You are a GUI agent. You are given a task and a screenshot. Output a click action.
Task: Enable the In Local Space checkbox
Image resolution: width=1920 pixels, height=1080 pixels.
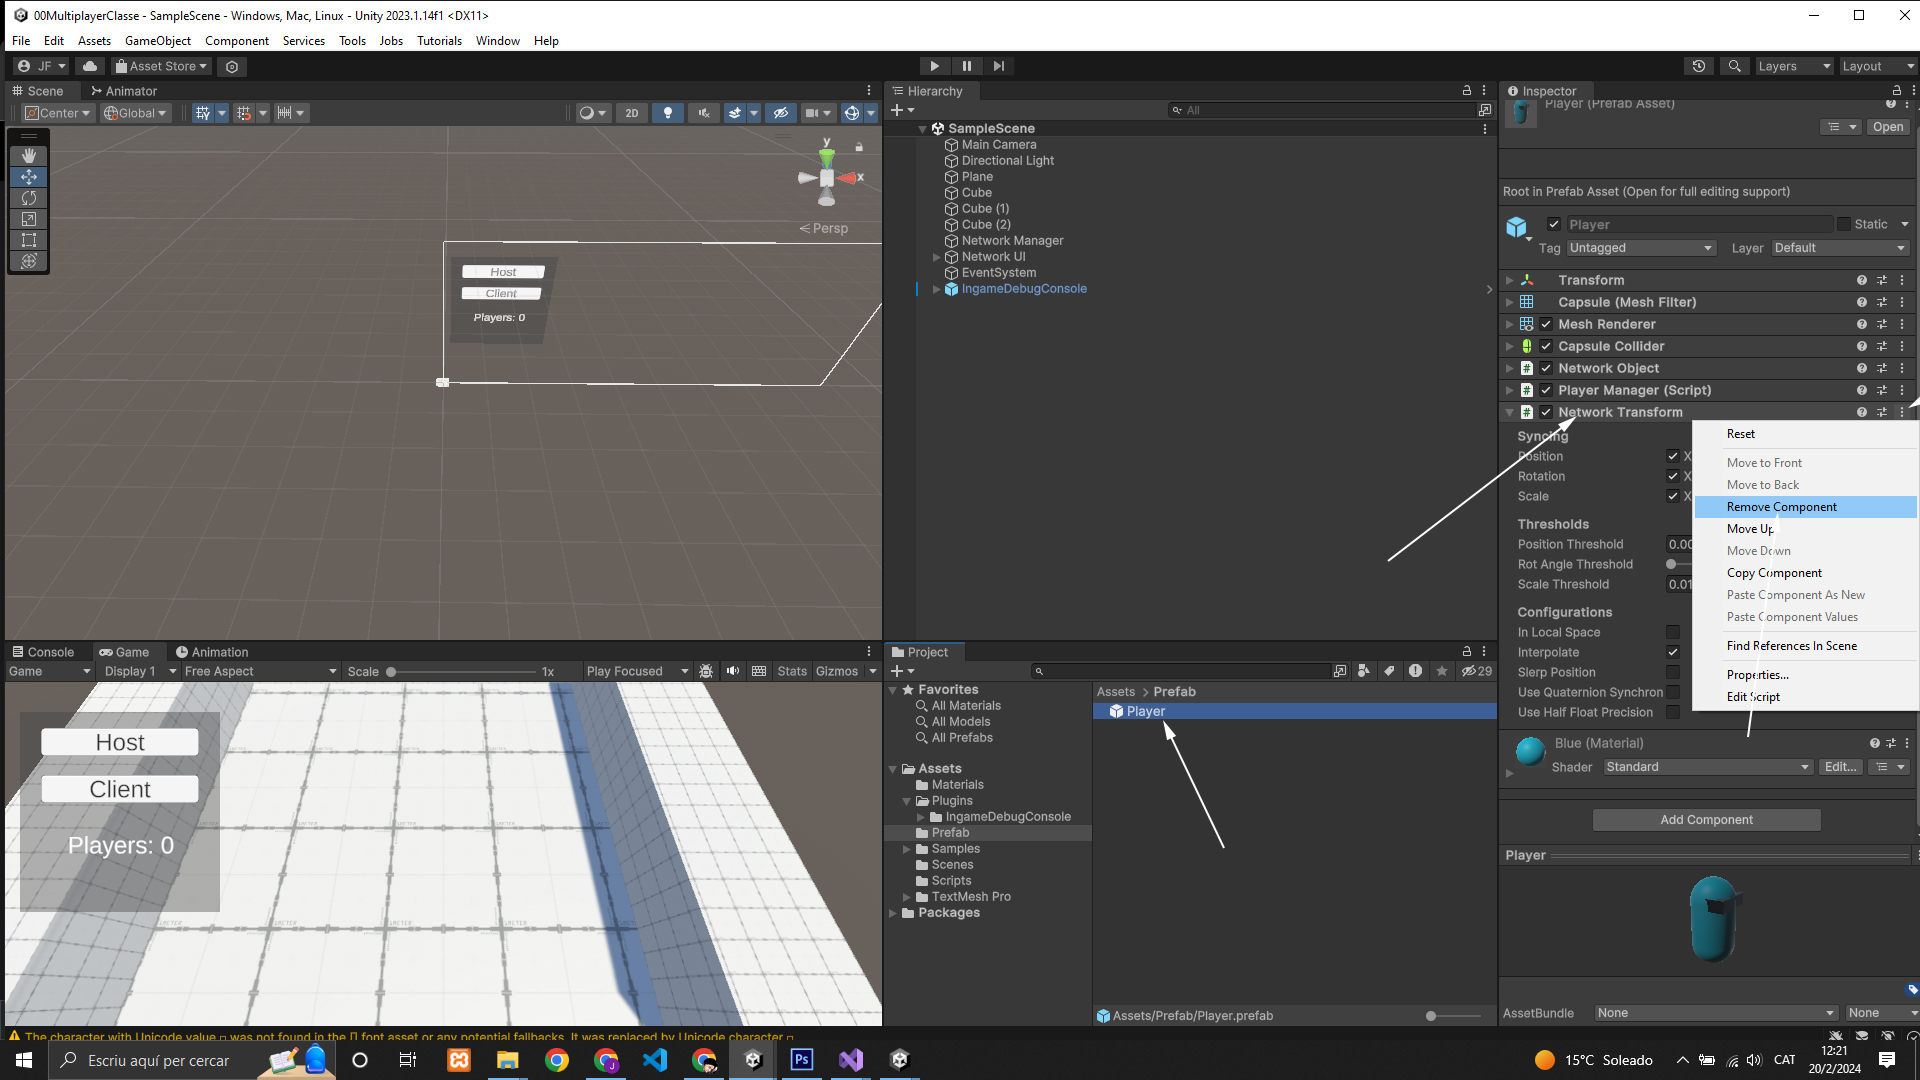coord(1672,632)
